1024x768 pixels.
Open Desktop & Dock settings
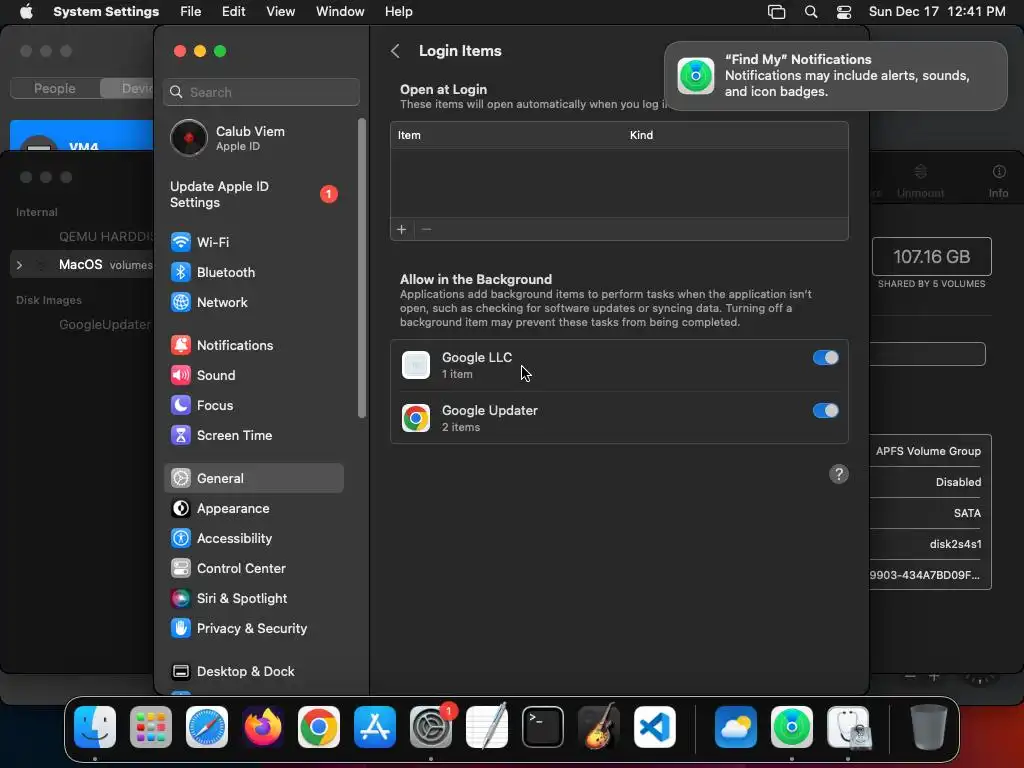(x=253, y=672)
